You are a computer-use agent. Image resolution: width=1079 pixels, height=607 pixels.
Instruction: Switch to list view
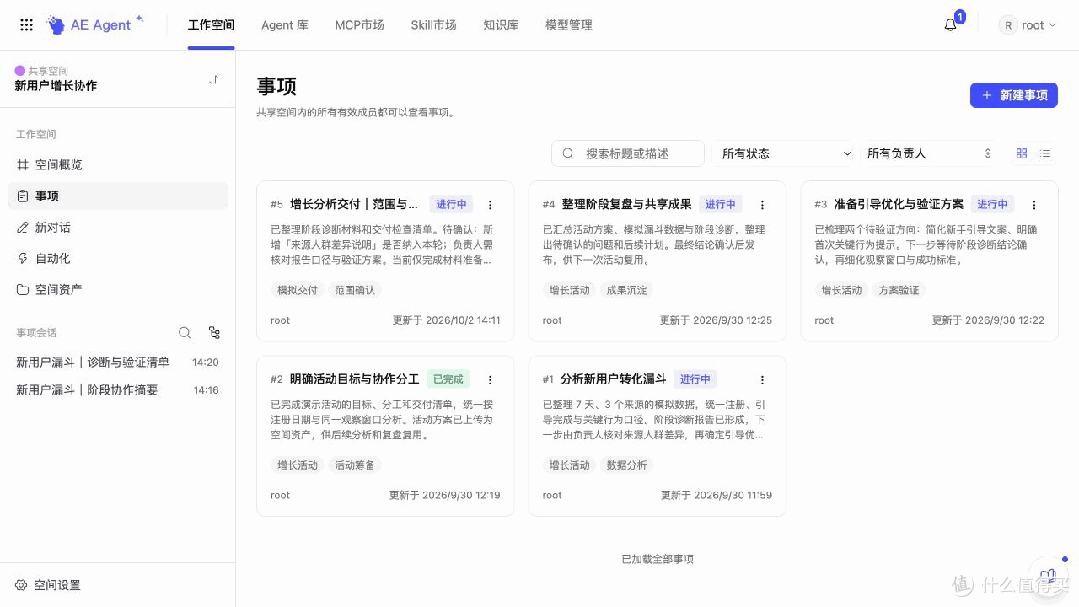tap(1045, 153)
